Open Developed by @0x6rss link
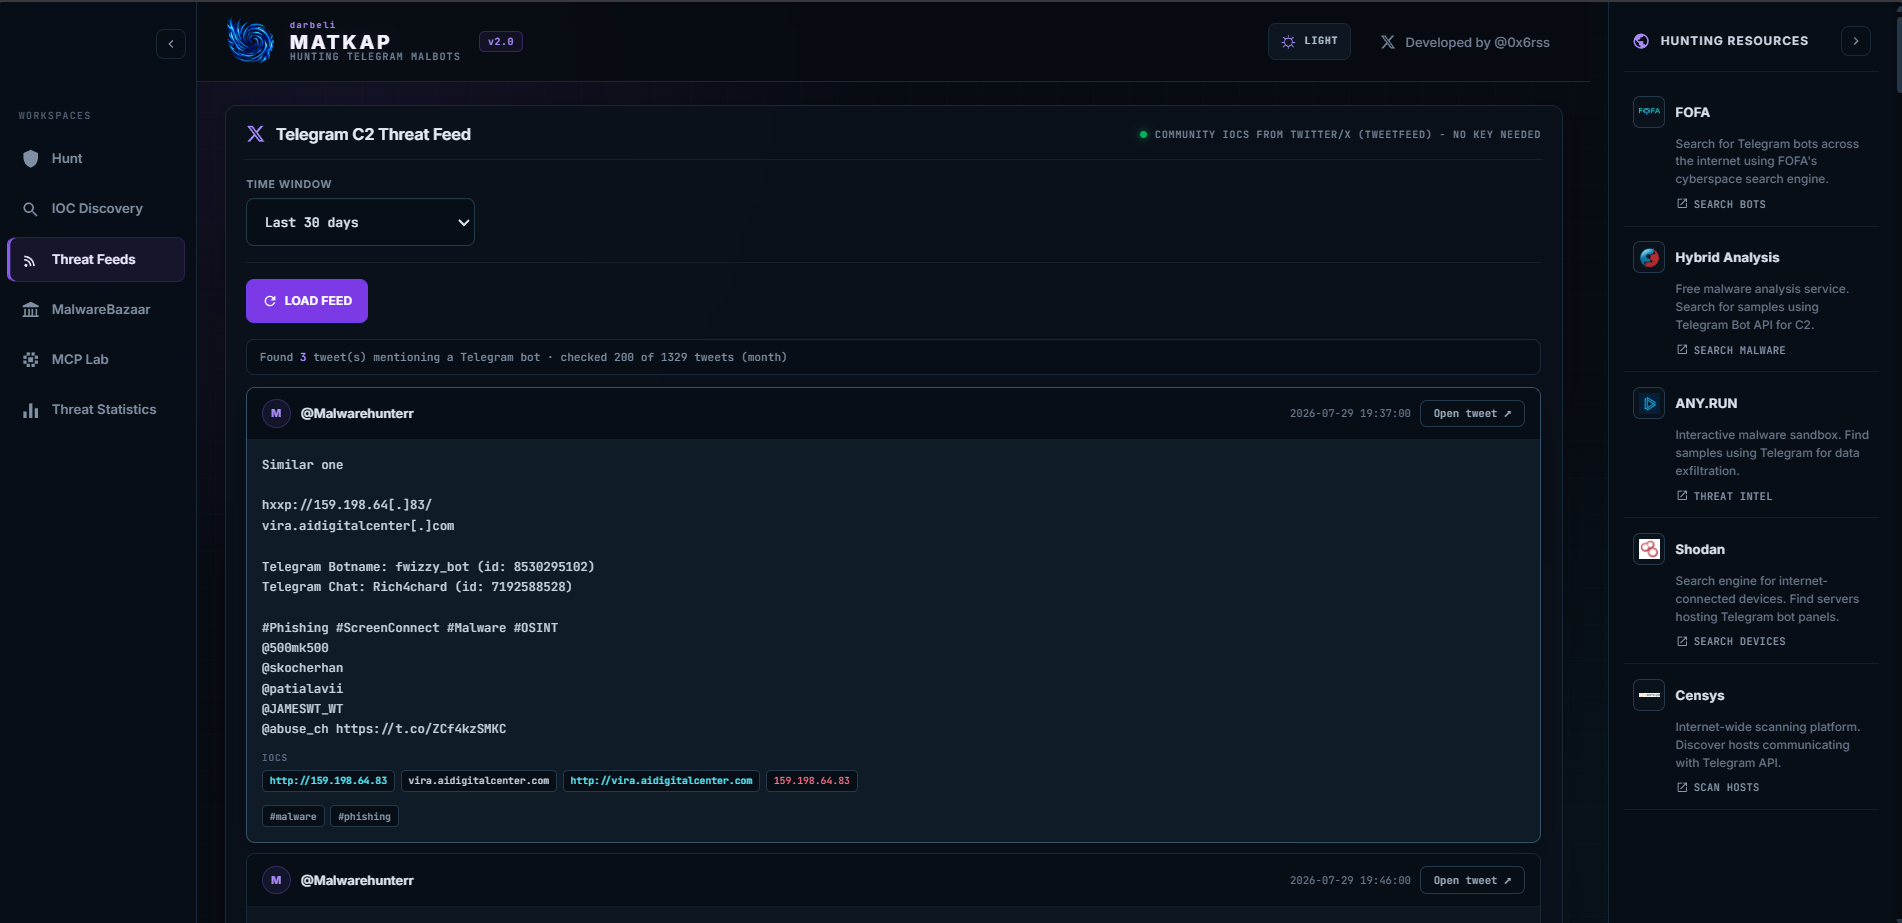 [x=1477, y=42]
